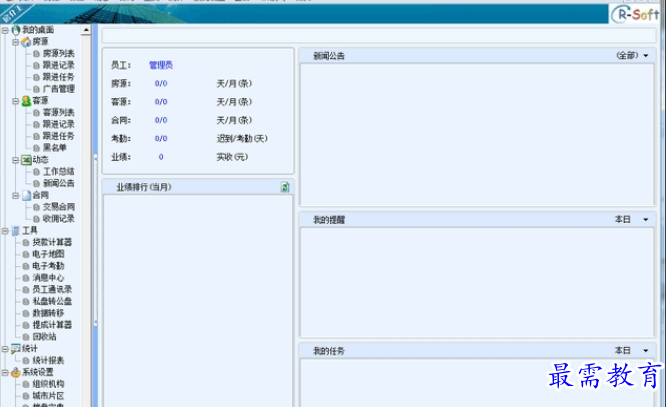The height and width of the screenshot is (407, 670).
Task: Open 统计报表 in the tree
Action: coord(48,360)
